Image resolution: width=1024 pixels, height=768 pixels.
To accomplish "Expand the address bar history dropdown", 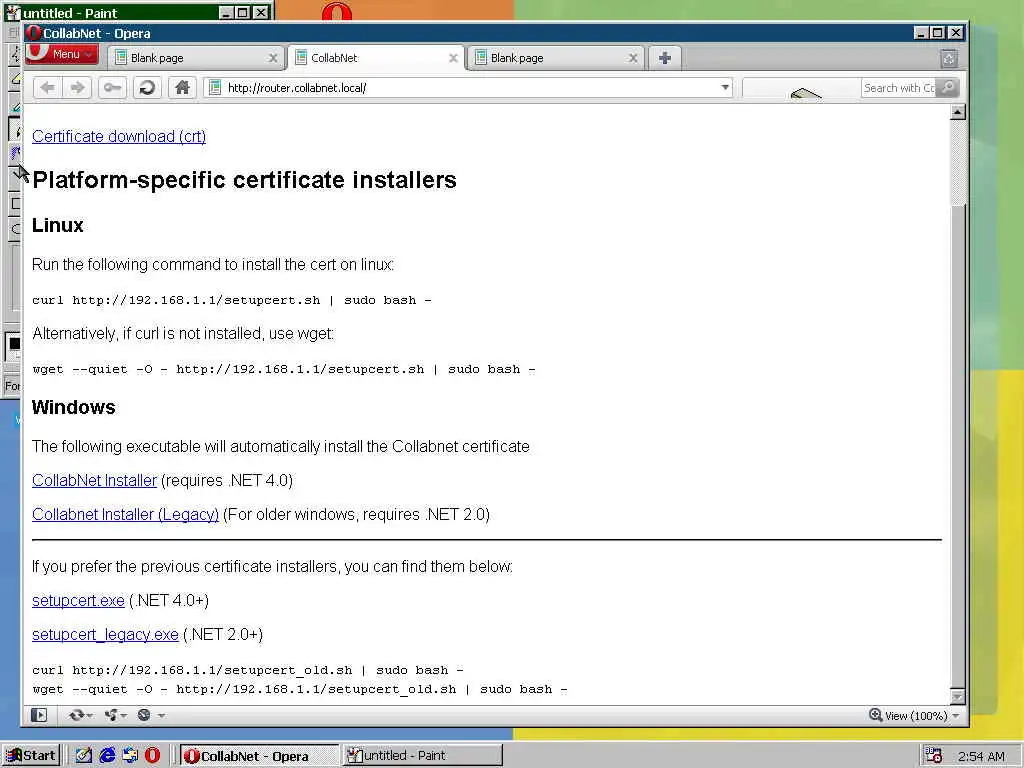I will 725,88.
